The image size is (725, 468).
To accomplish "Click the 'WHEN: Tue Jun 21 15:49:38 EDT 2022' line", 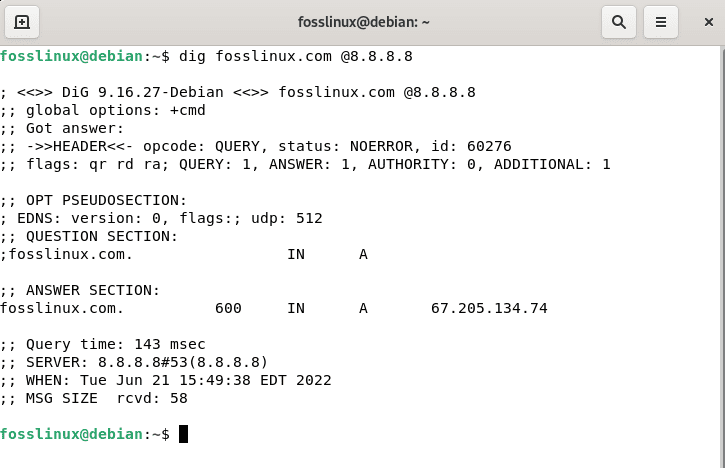I will pos(166,381).
